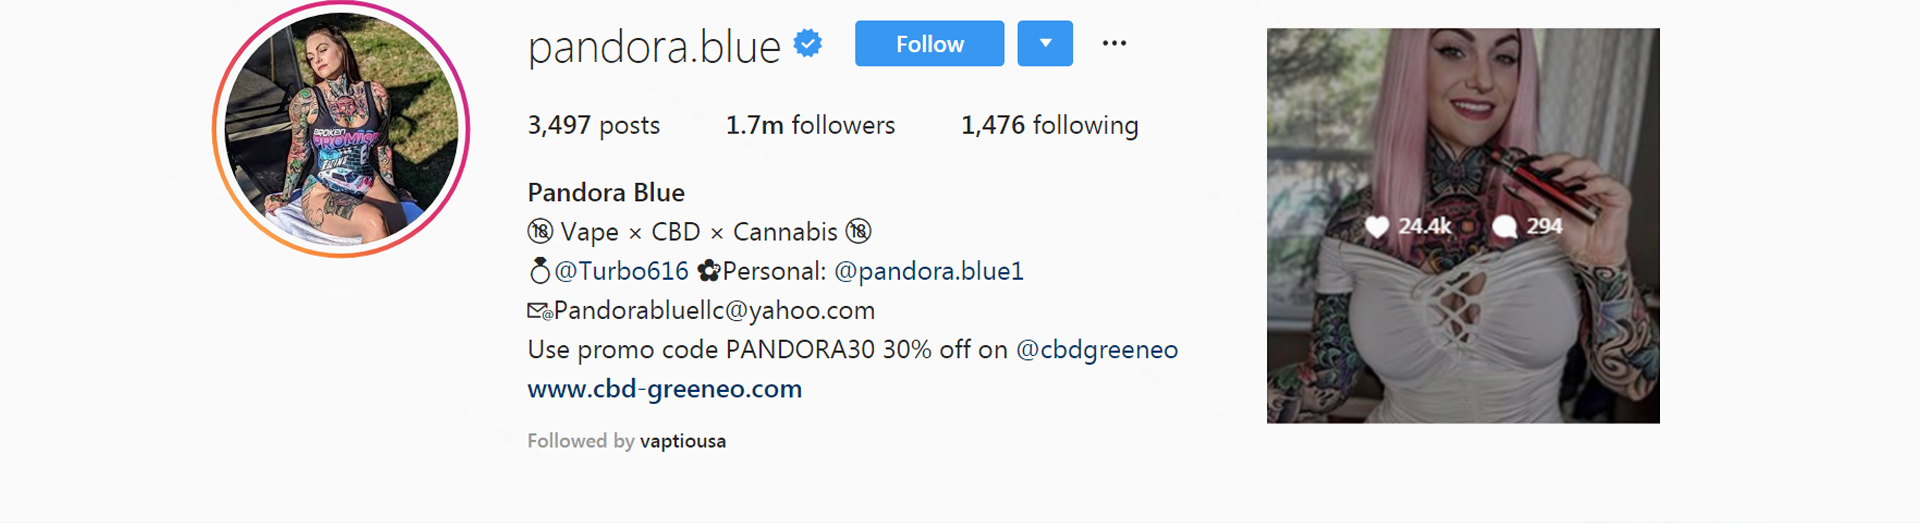
Task: Open the profile picture story ring
Action: pos(341,129)
